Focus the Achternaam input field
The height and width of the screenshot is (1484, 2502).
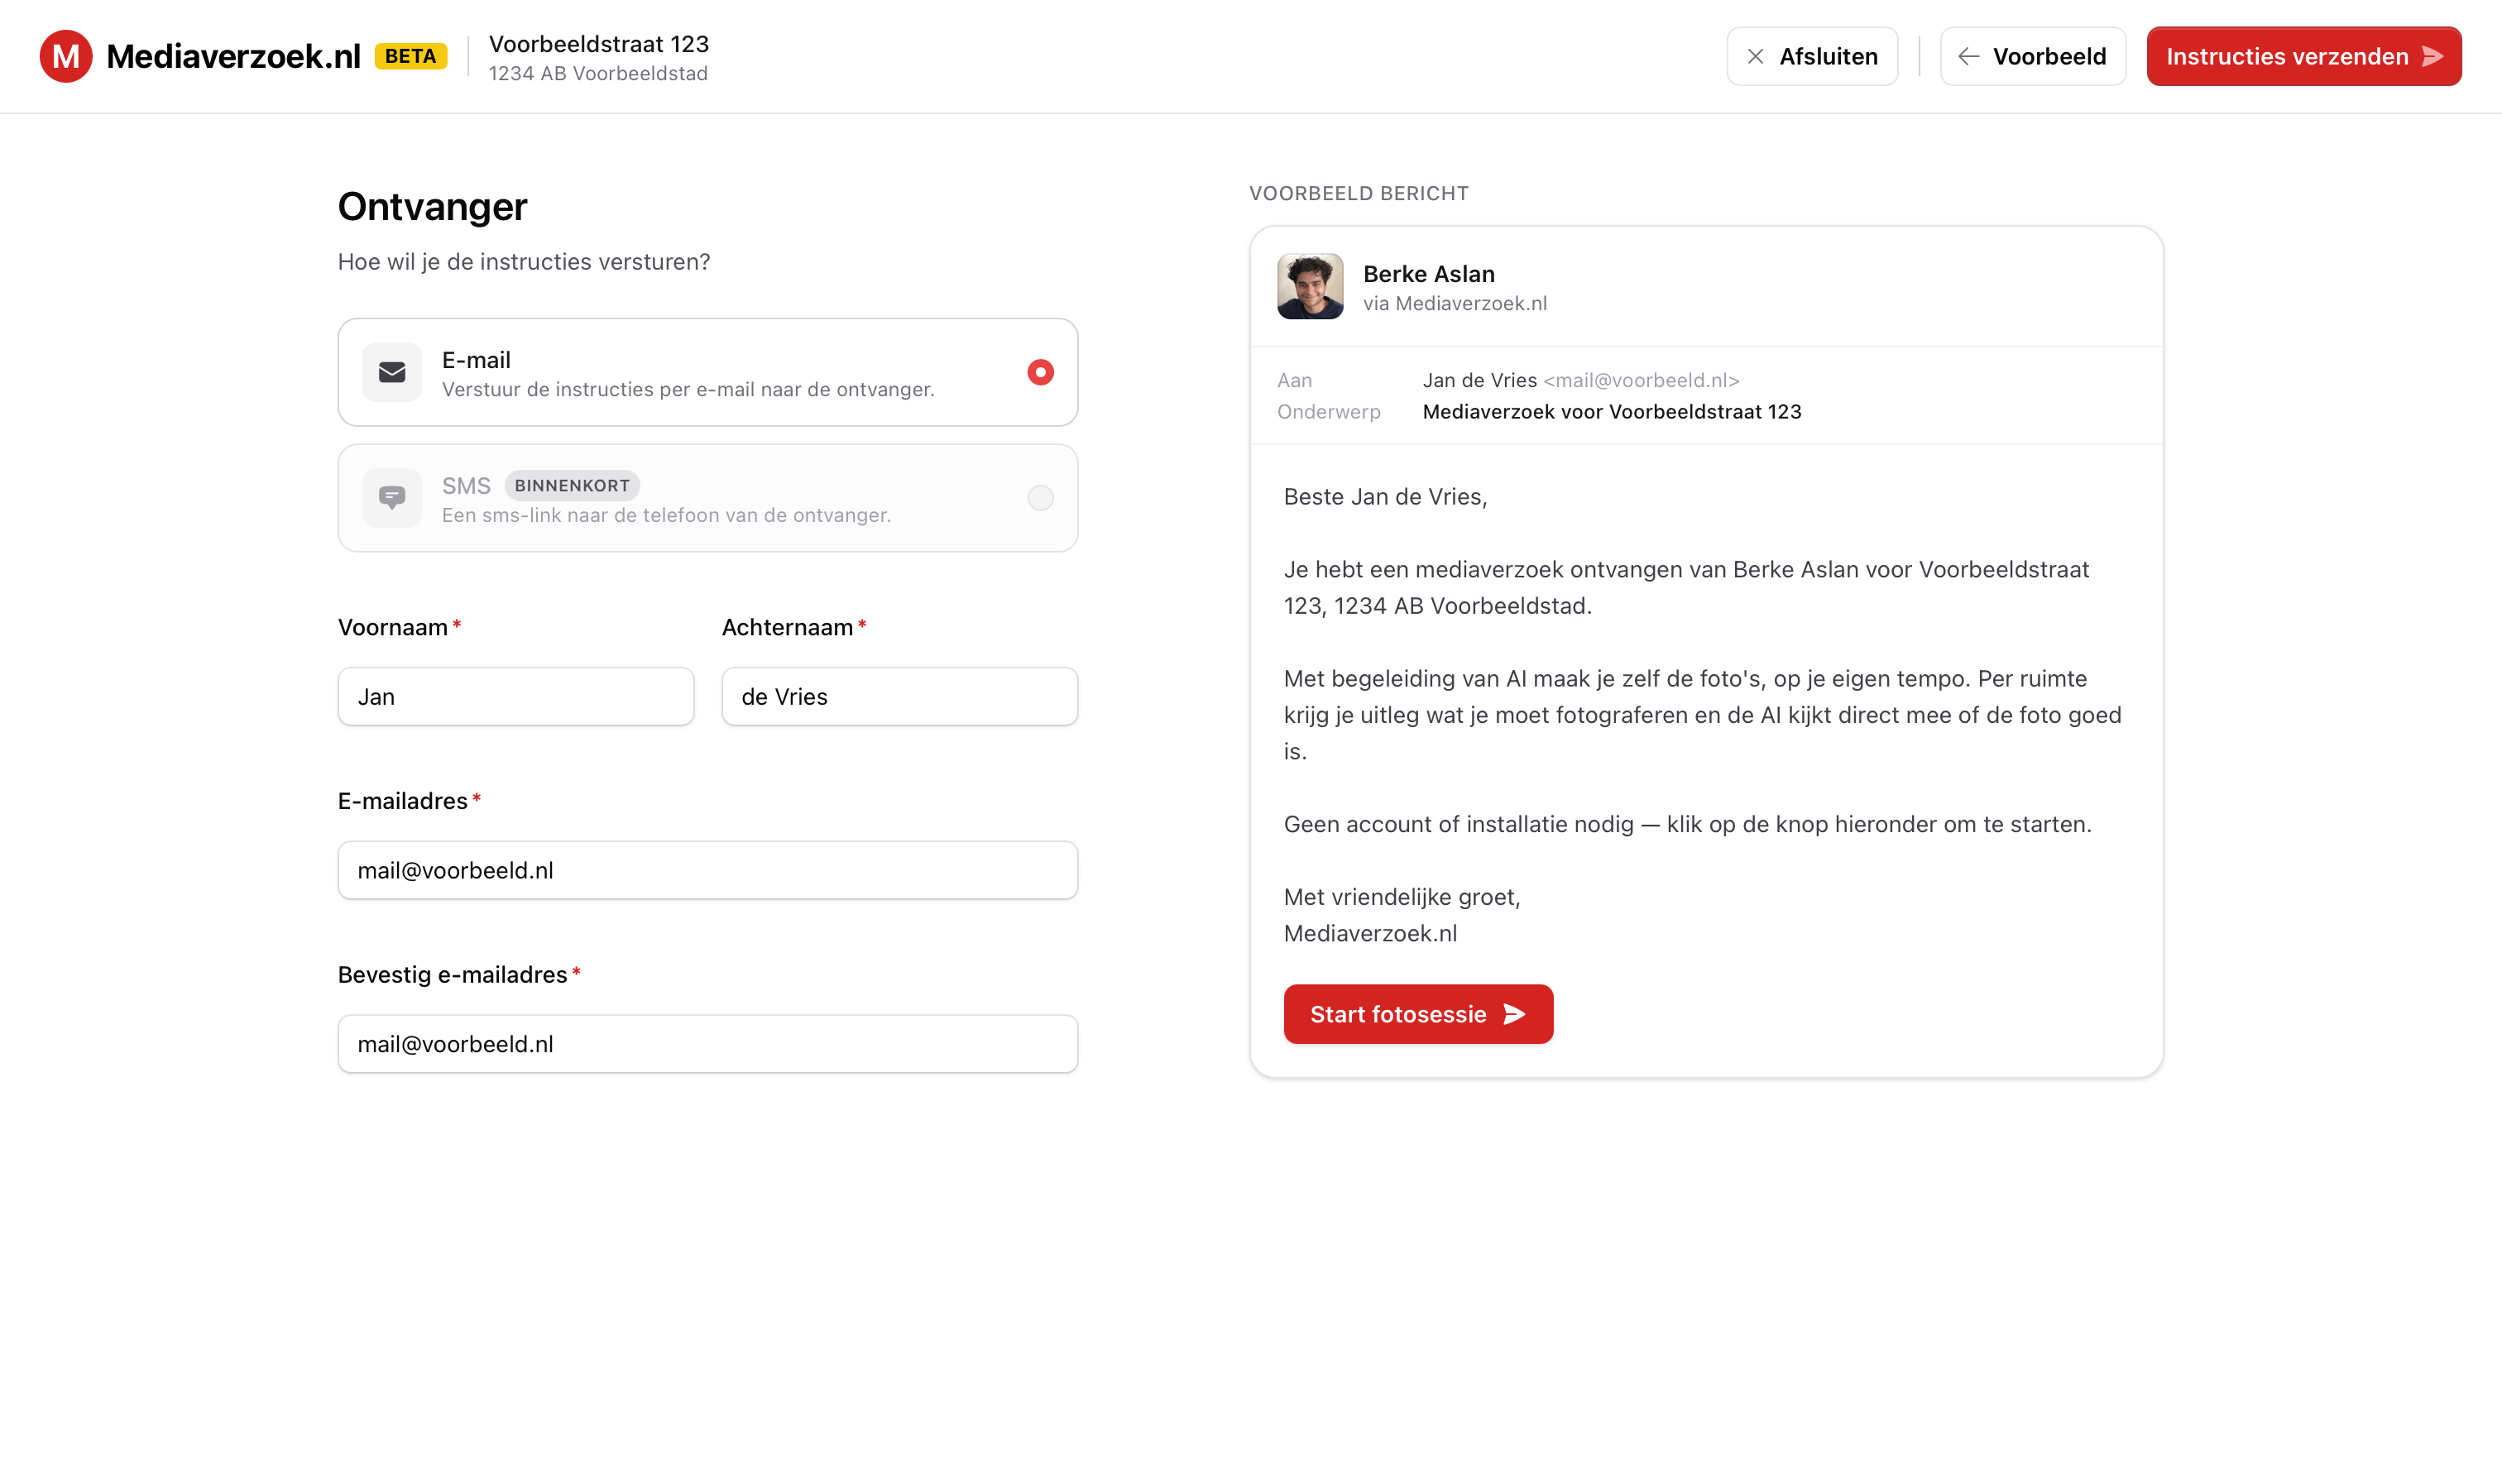tap(900, 696)
